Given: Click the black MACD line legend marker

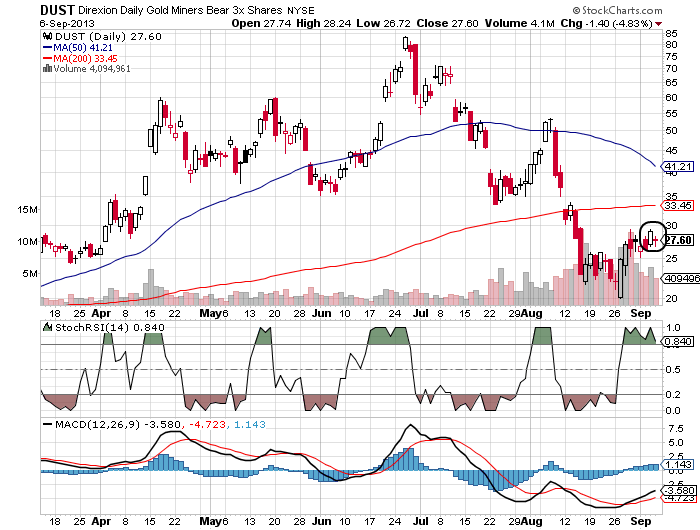Looking at the screenshot, I should [x=47, y=424].
